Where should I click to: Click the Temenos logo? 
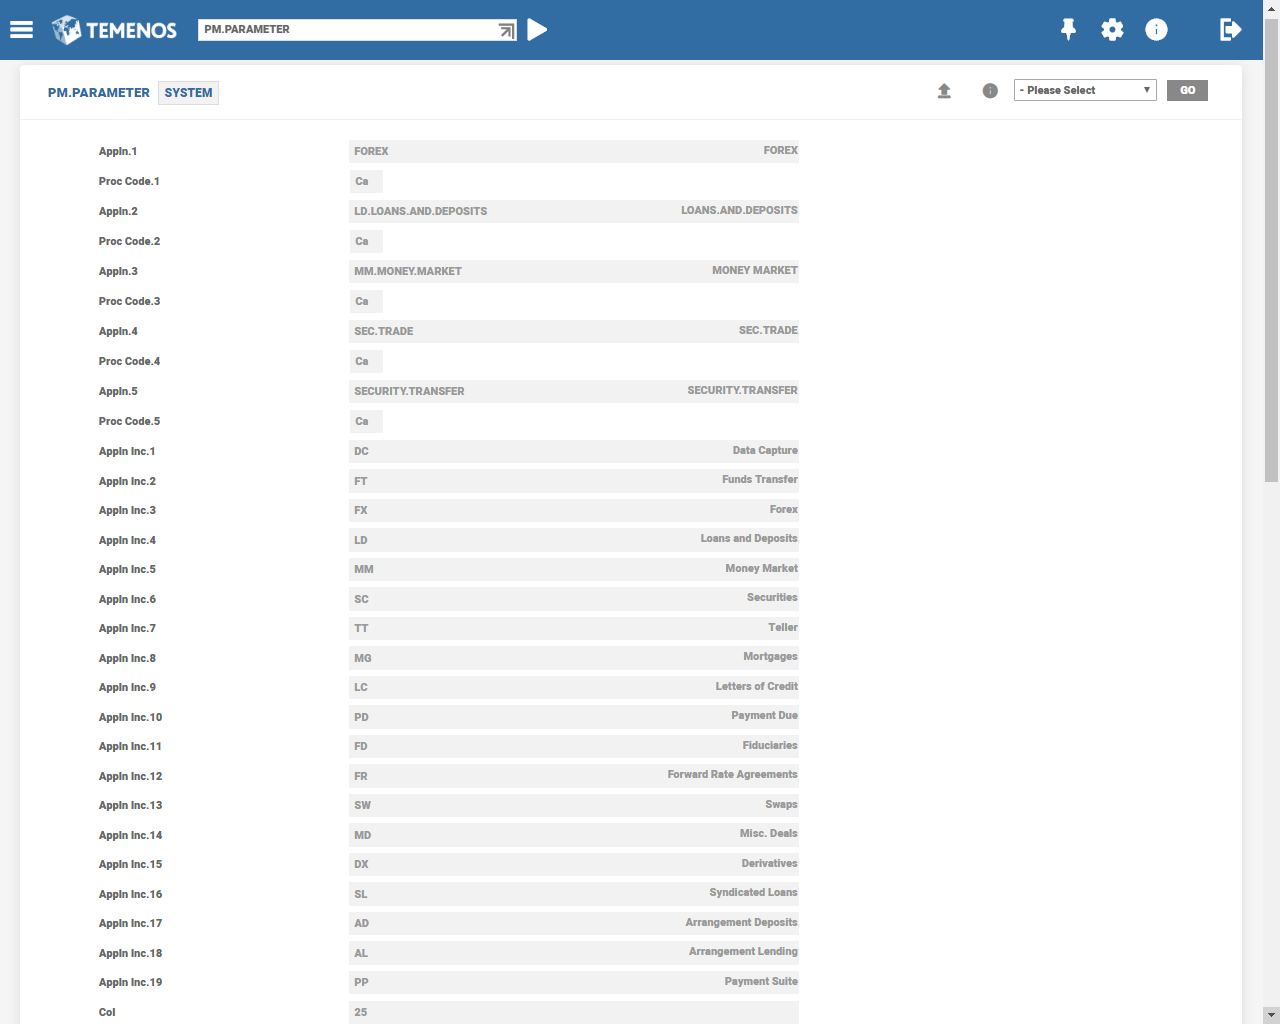tap(114, 30)
